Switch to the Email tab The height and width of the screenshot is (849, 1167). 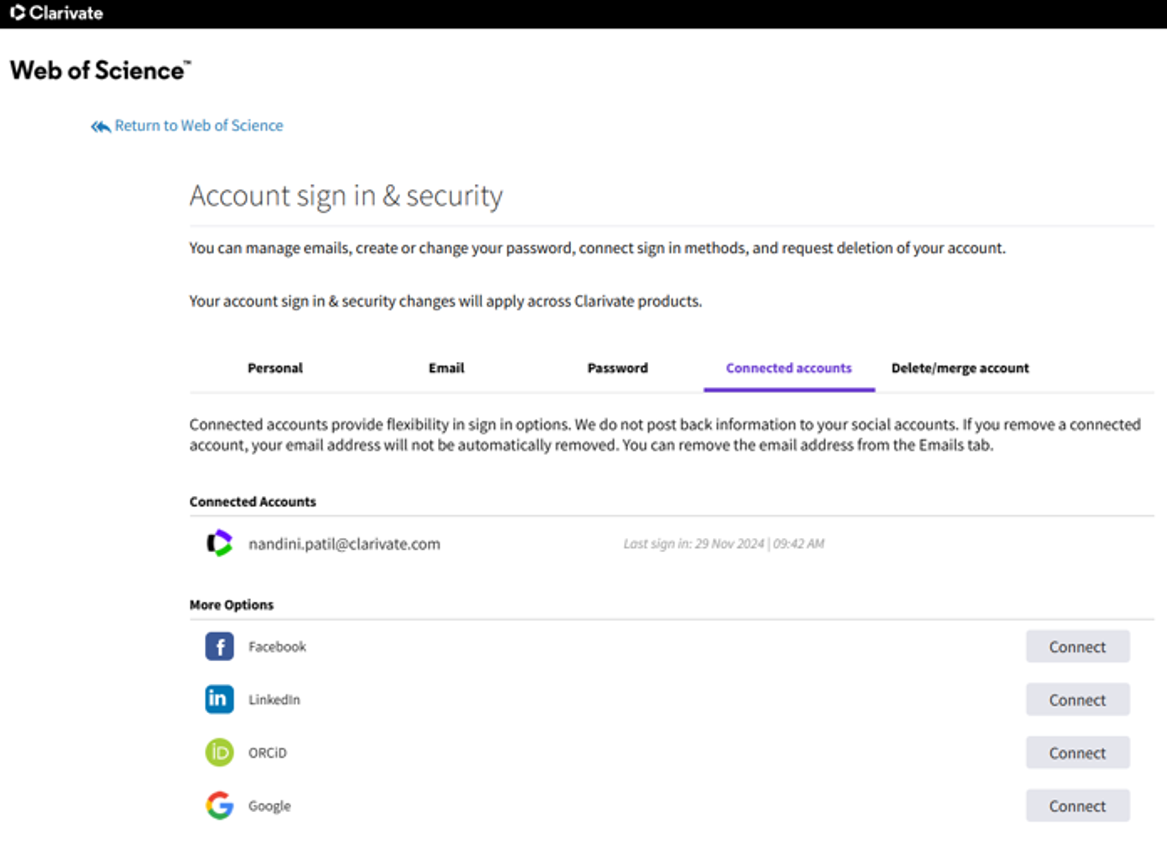pos(446,368)
